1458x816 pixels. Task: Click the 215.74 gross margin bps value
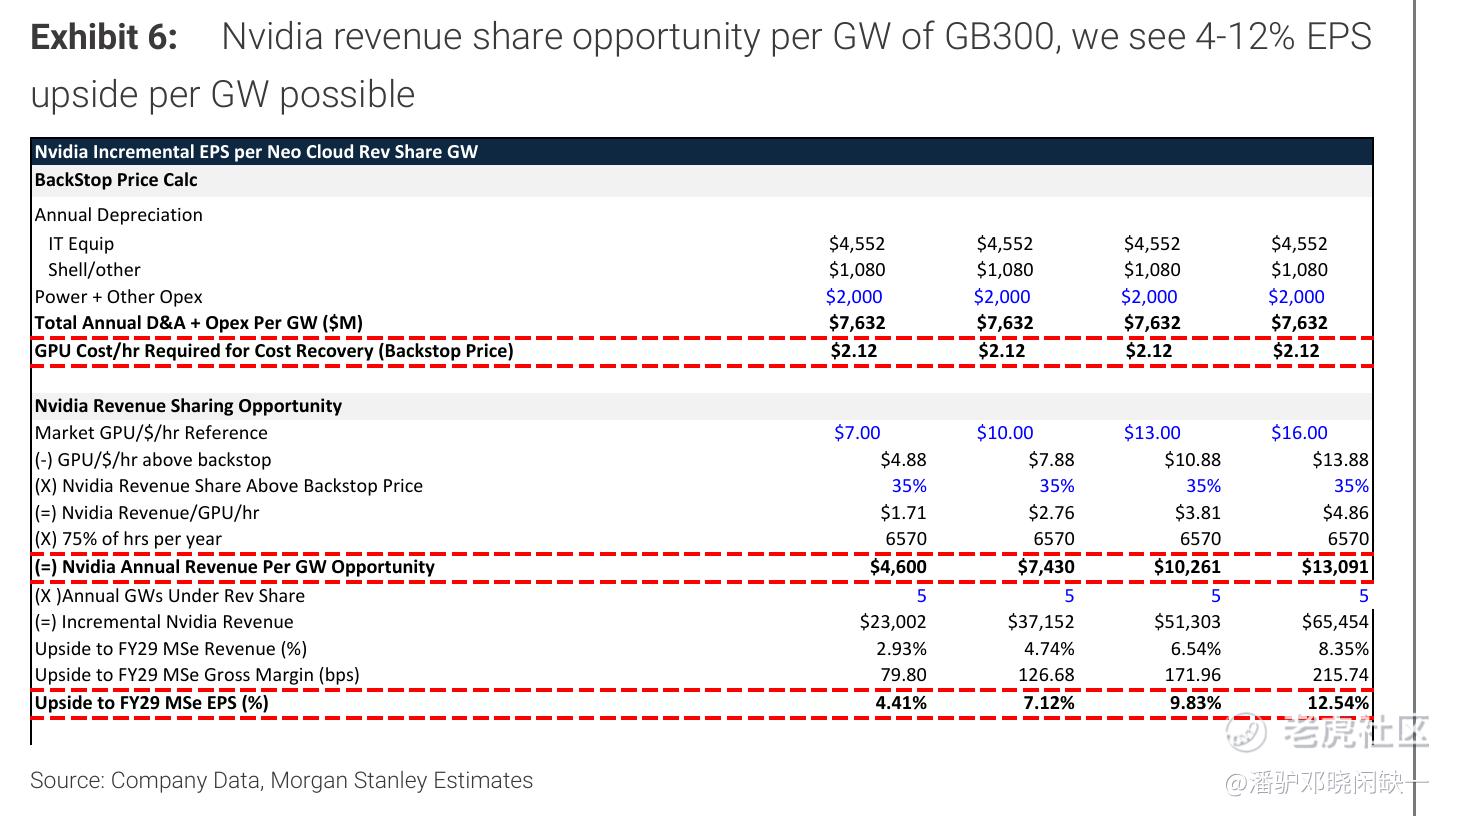tap(1340, 675)
